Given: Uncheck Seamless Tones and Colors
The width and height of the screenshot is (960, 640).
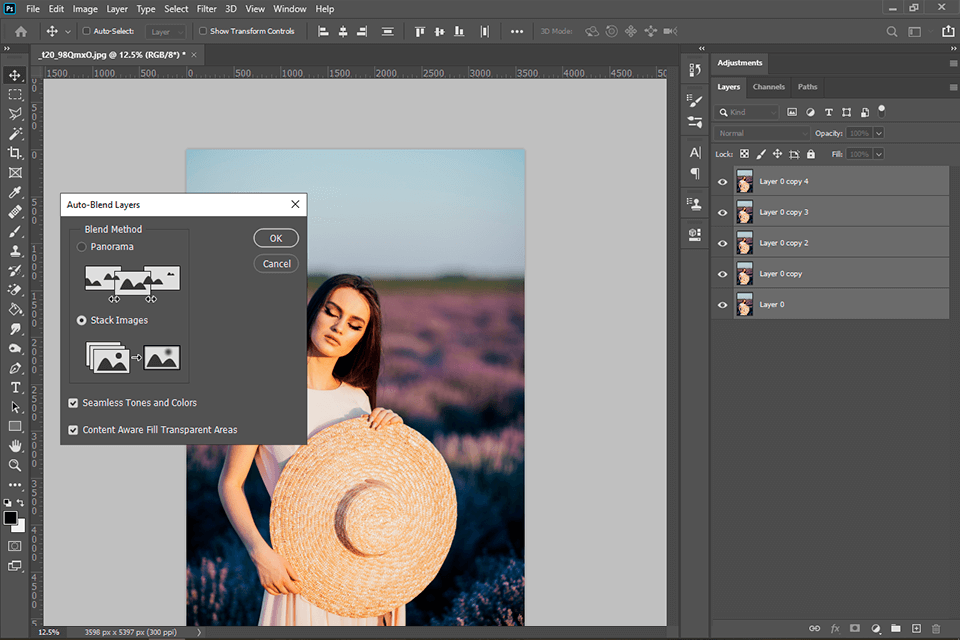Looking at the screenshot, I should coord(73,403).
